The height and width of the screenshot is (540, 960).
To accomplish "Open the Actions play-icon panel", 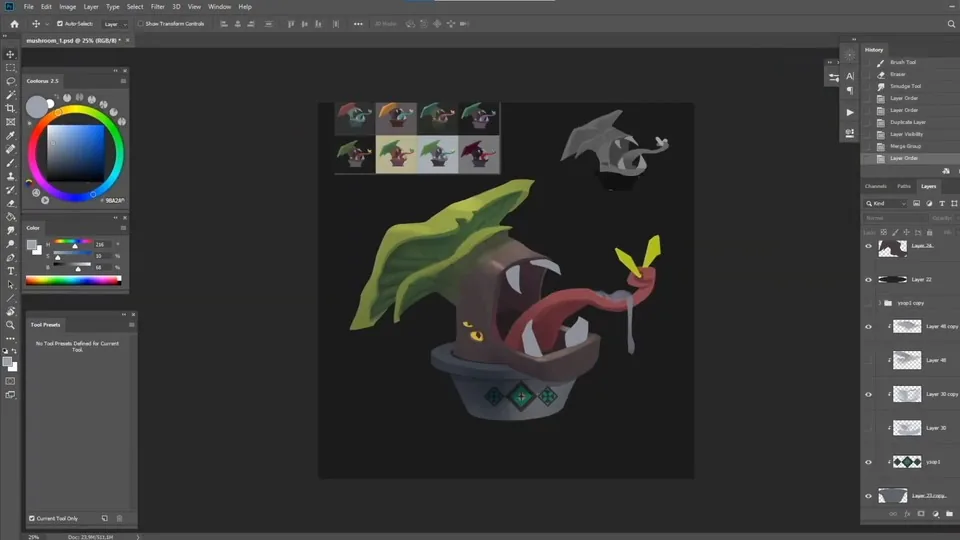I will [850, 113].
